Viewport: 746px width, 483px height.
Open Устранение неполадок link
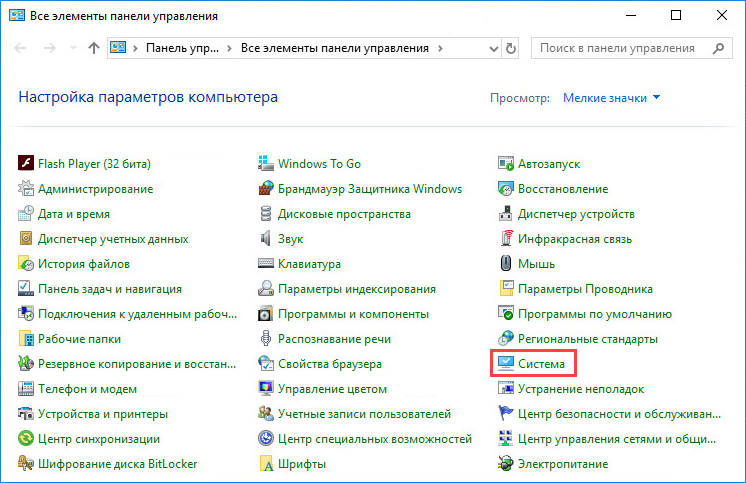pyautogui.click(x=581, y=389)
